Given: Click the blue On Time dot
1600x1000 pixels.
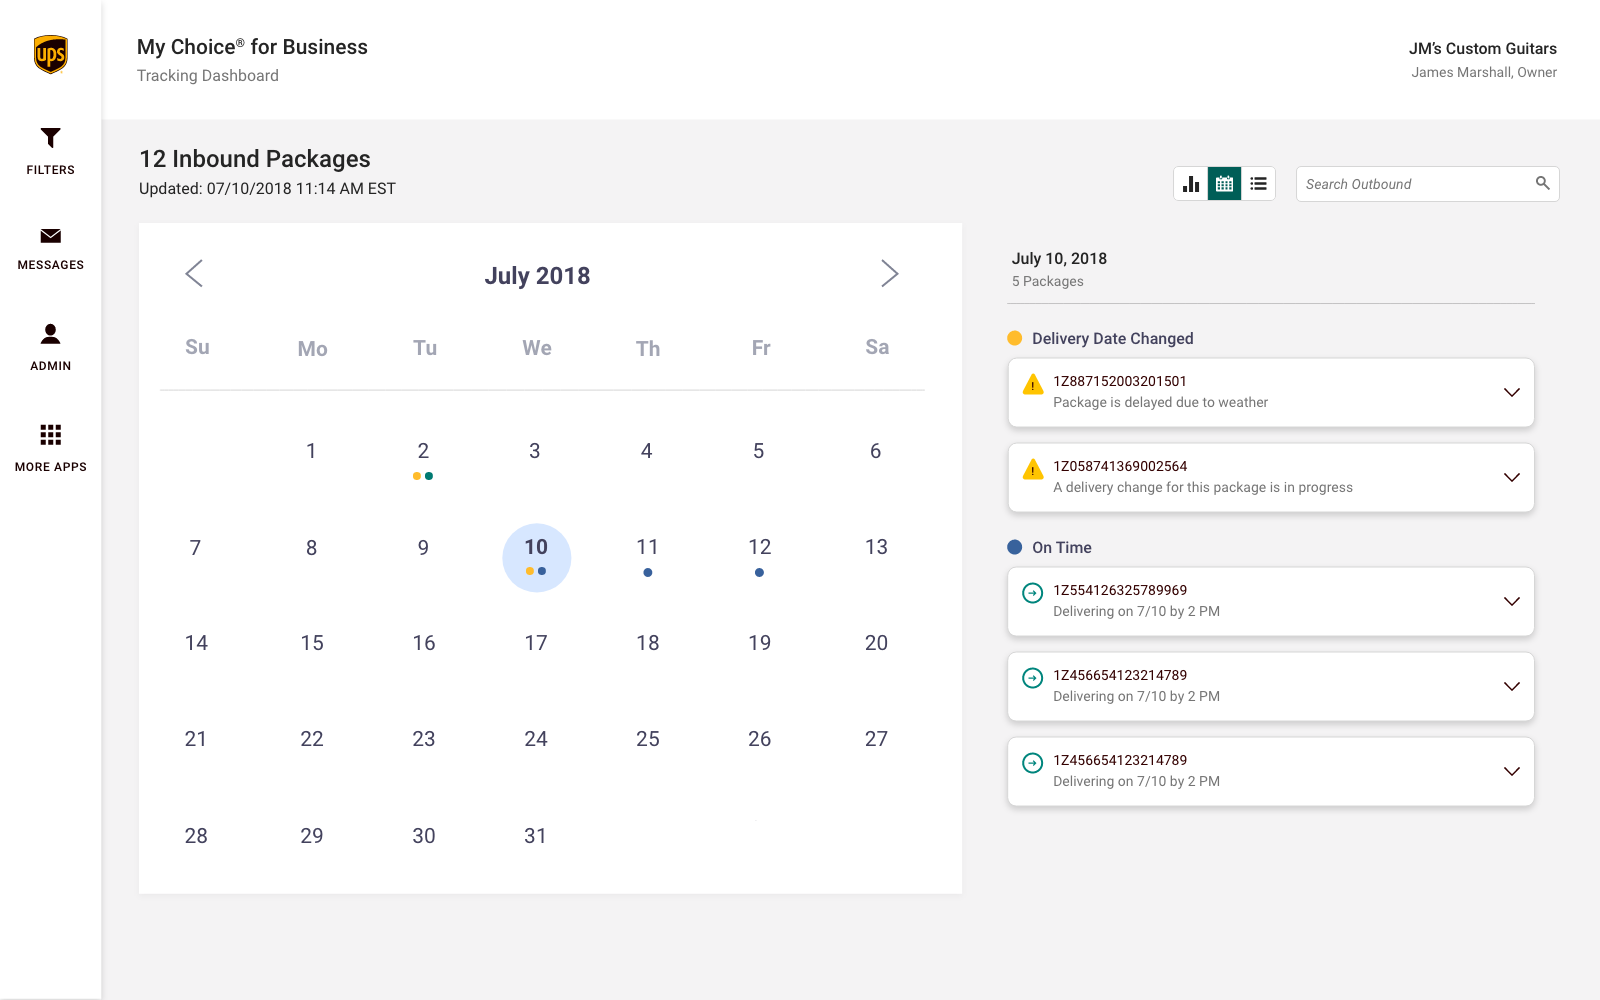Looking at the screenshot, I should pos(1015,547).
